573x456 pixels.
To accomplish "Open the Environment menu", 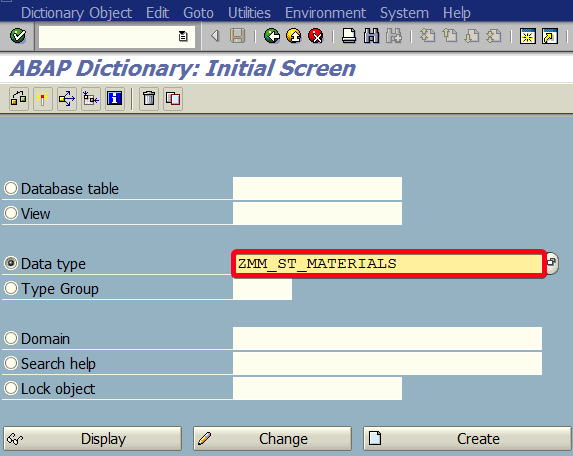I will (x=325, y=13).
